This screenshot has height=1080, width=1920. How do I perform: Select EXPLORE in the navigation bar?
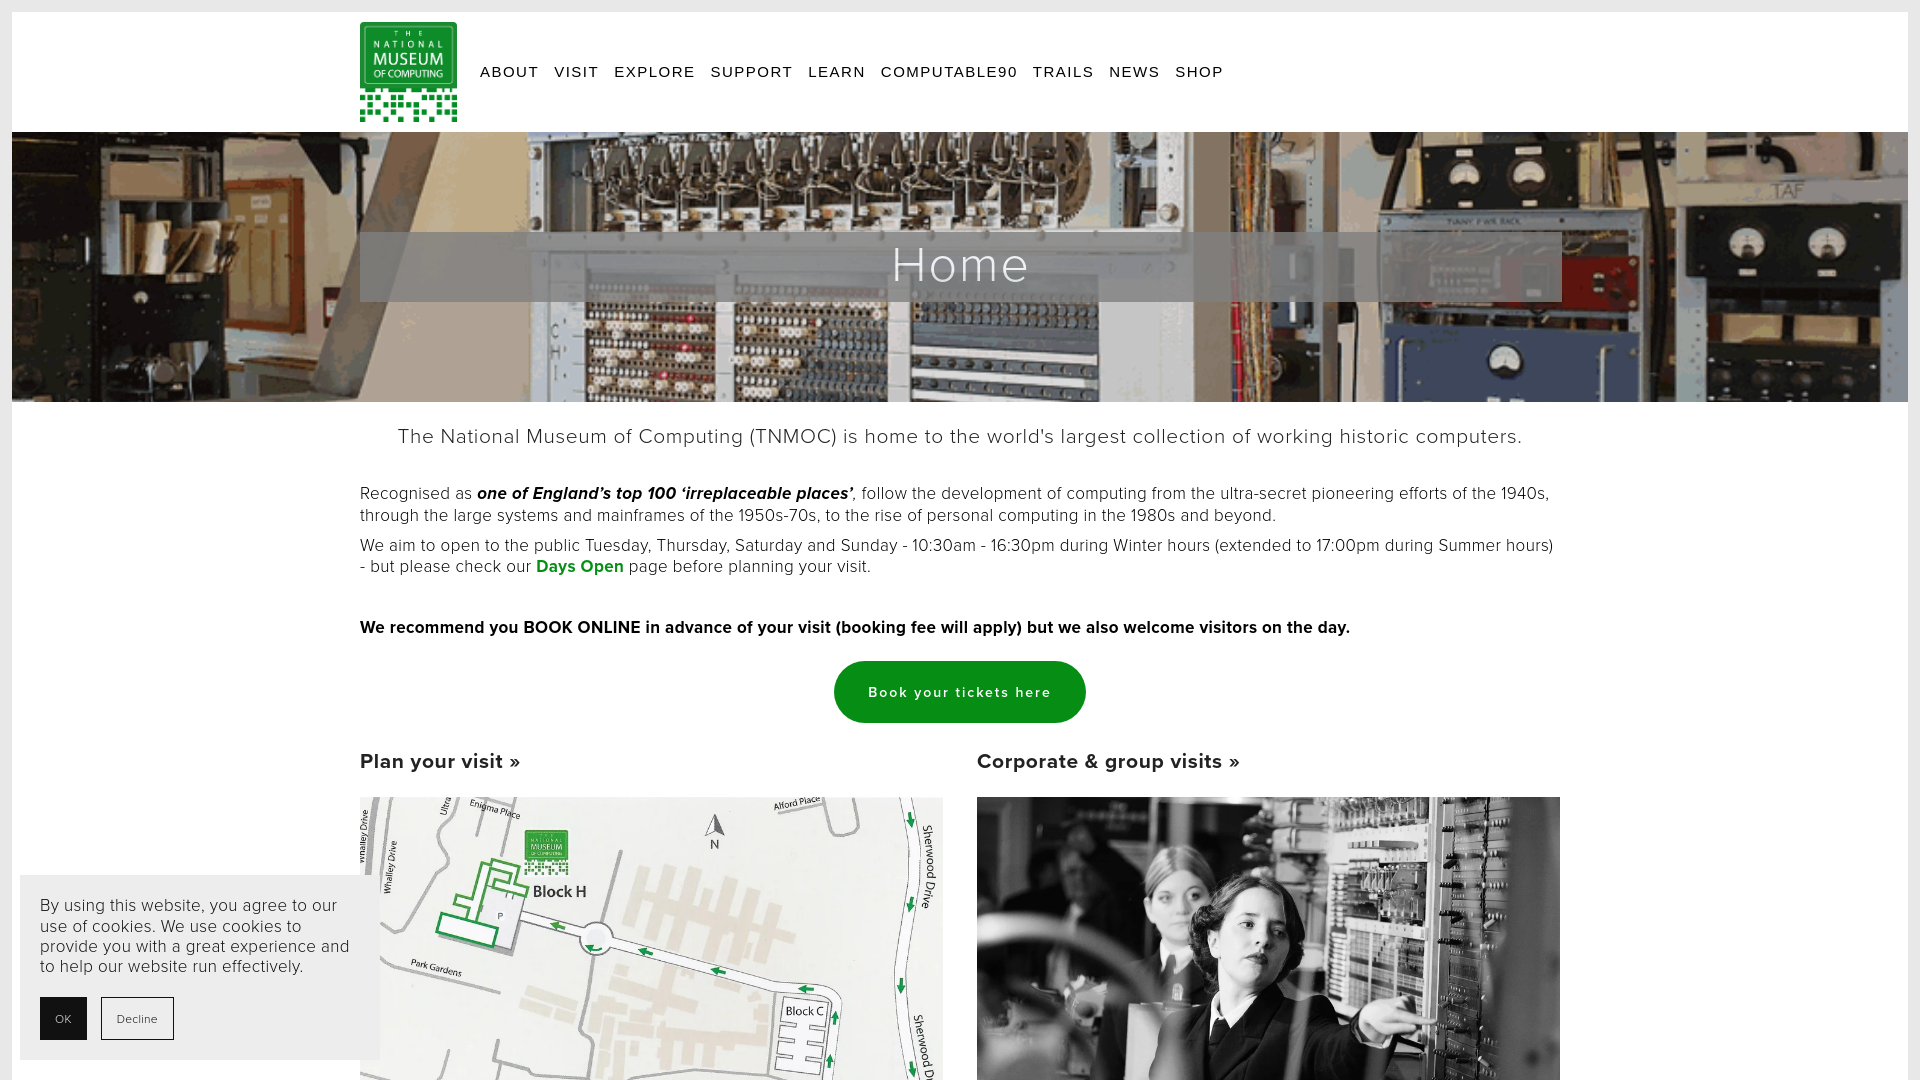[x=654, y=72]
